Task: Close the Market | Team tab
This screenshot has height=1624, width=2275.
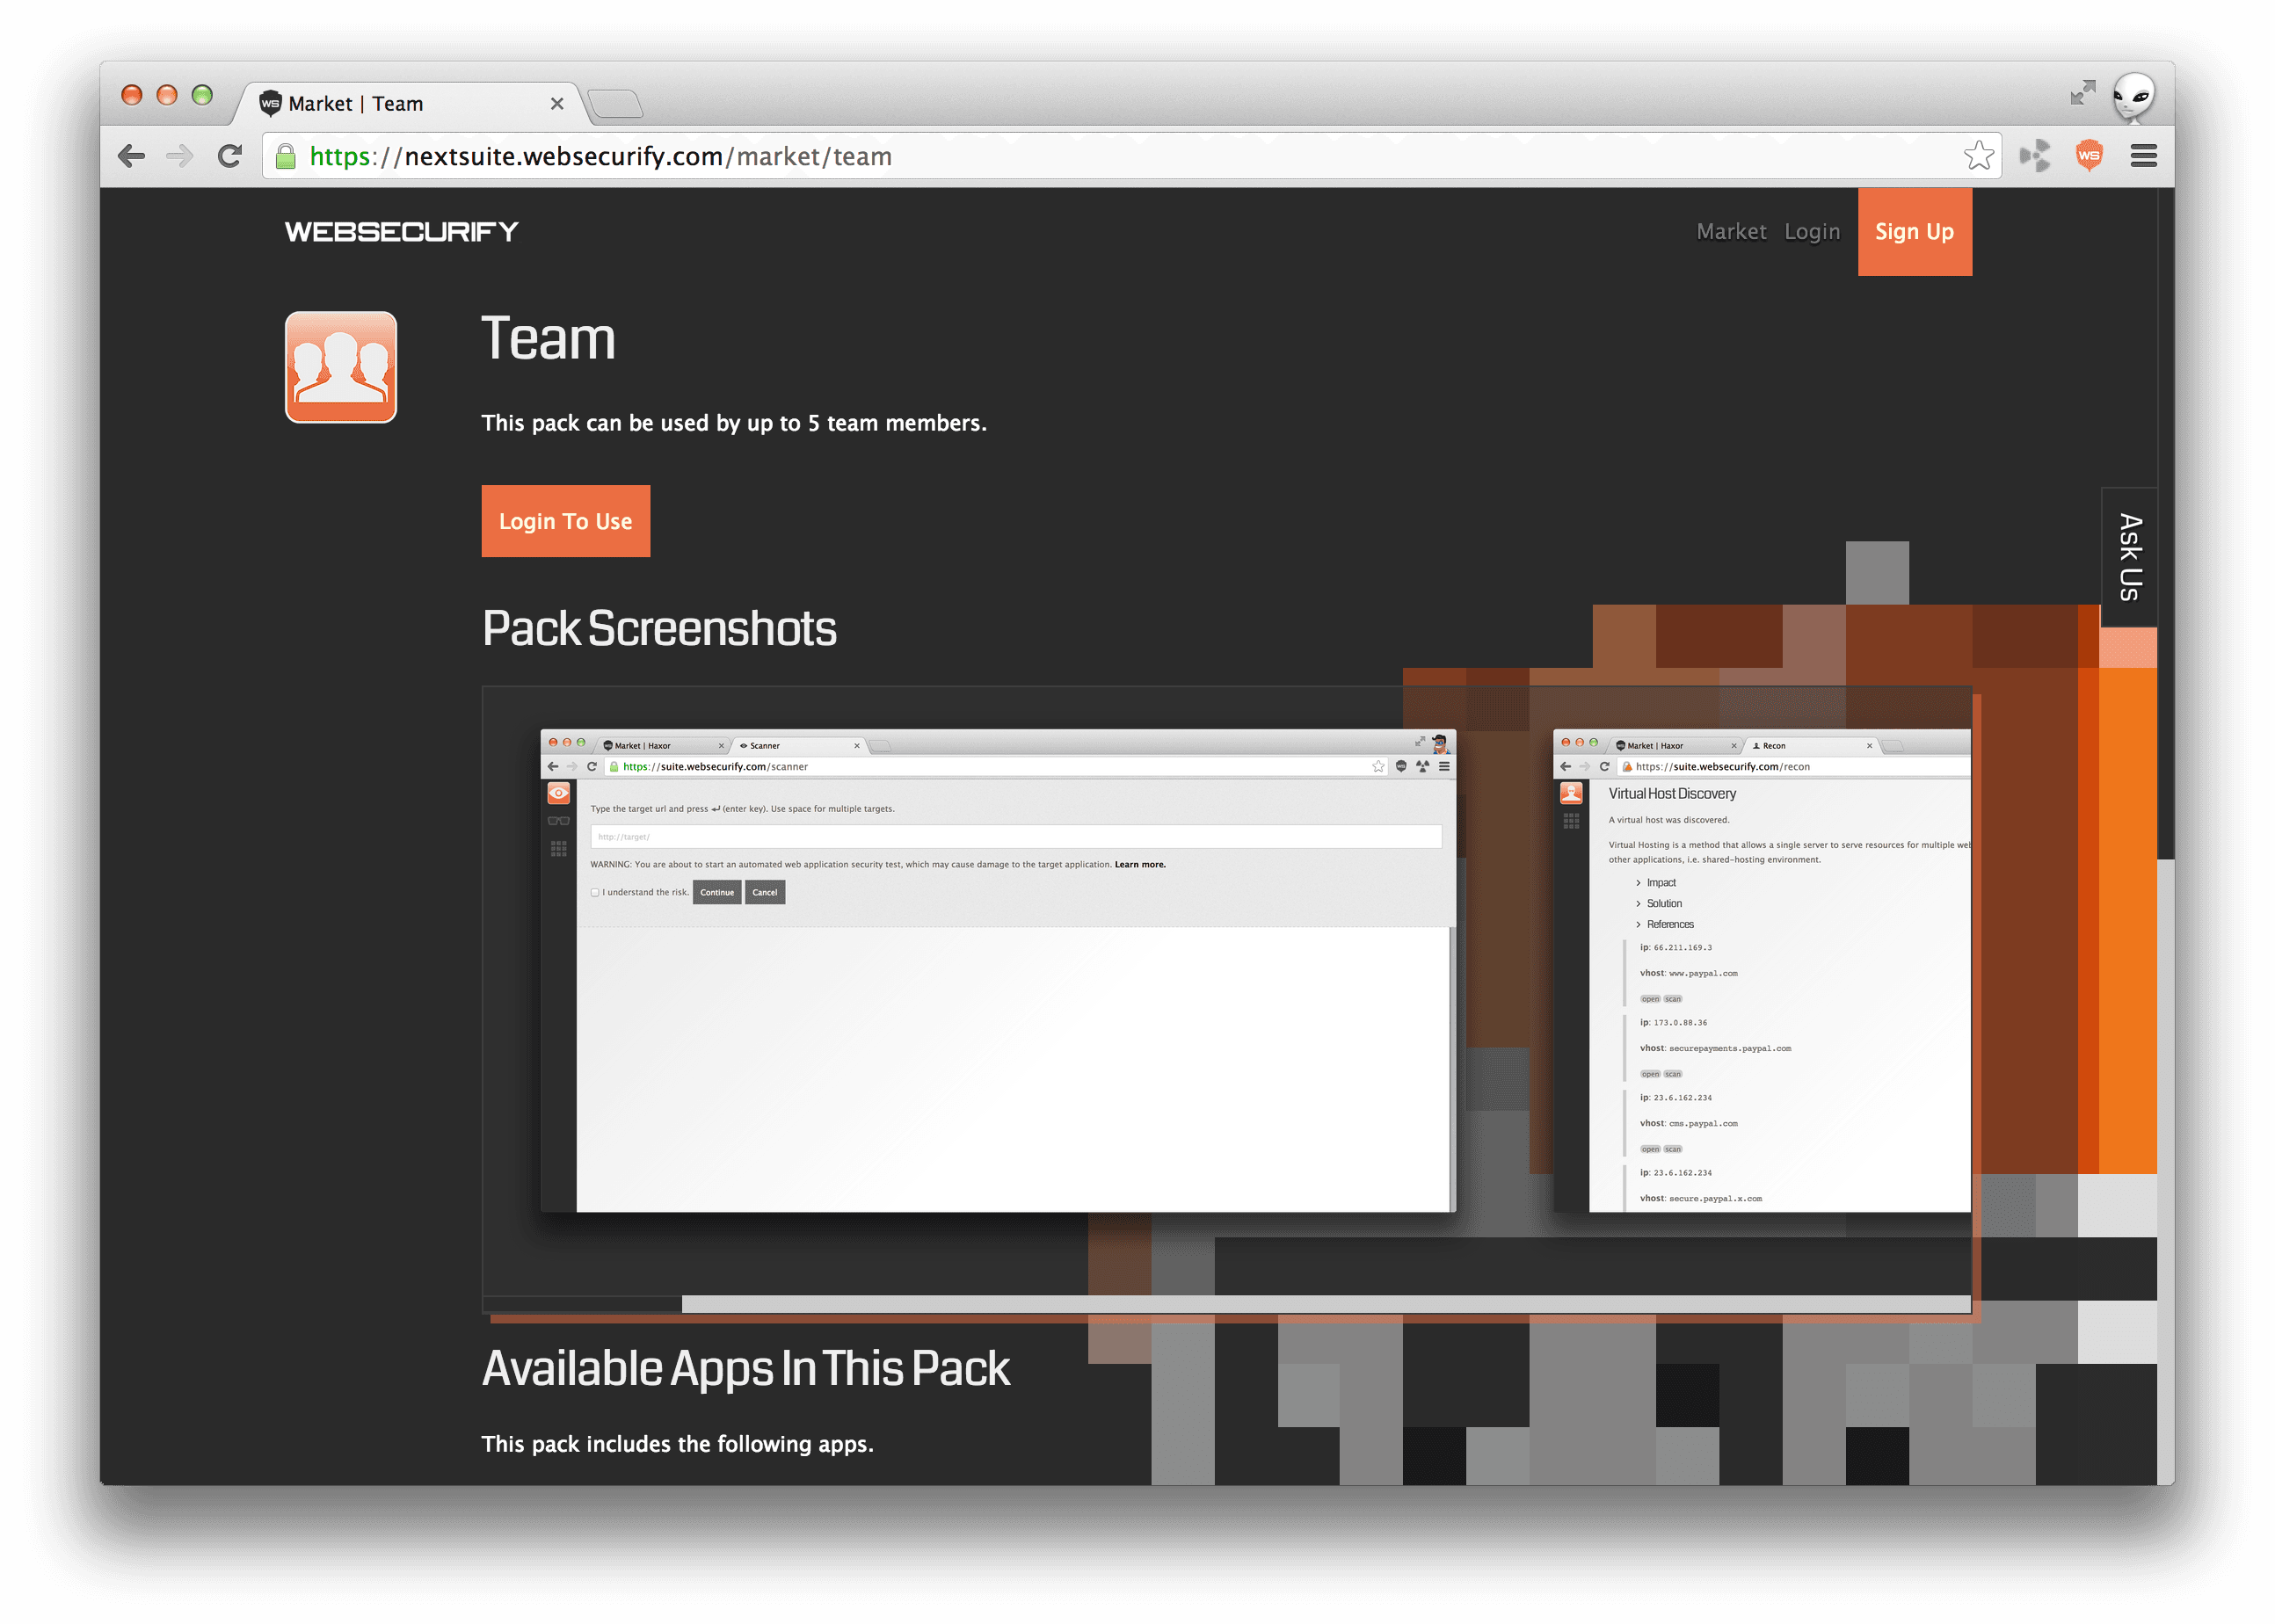Action: pos(557,104)
